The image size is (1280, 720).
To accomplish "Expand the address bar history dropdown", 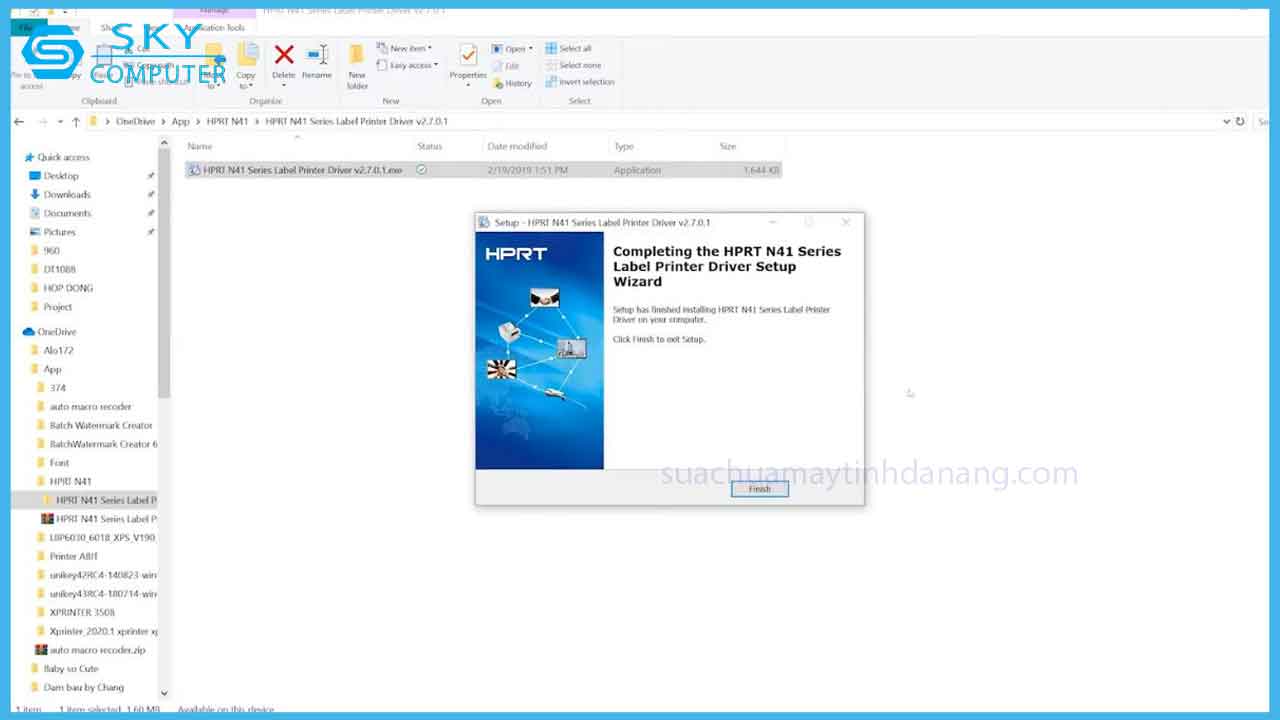I will click(x=1227, y=122).
